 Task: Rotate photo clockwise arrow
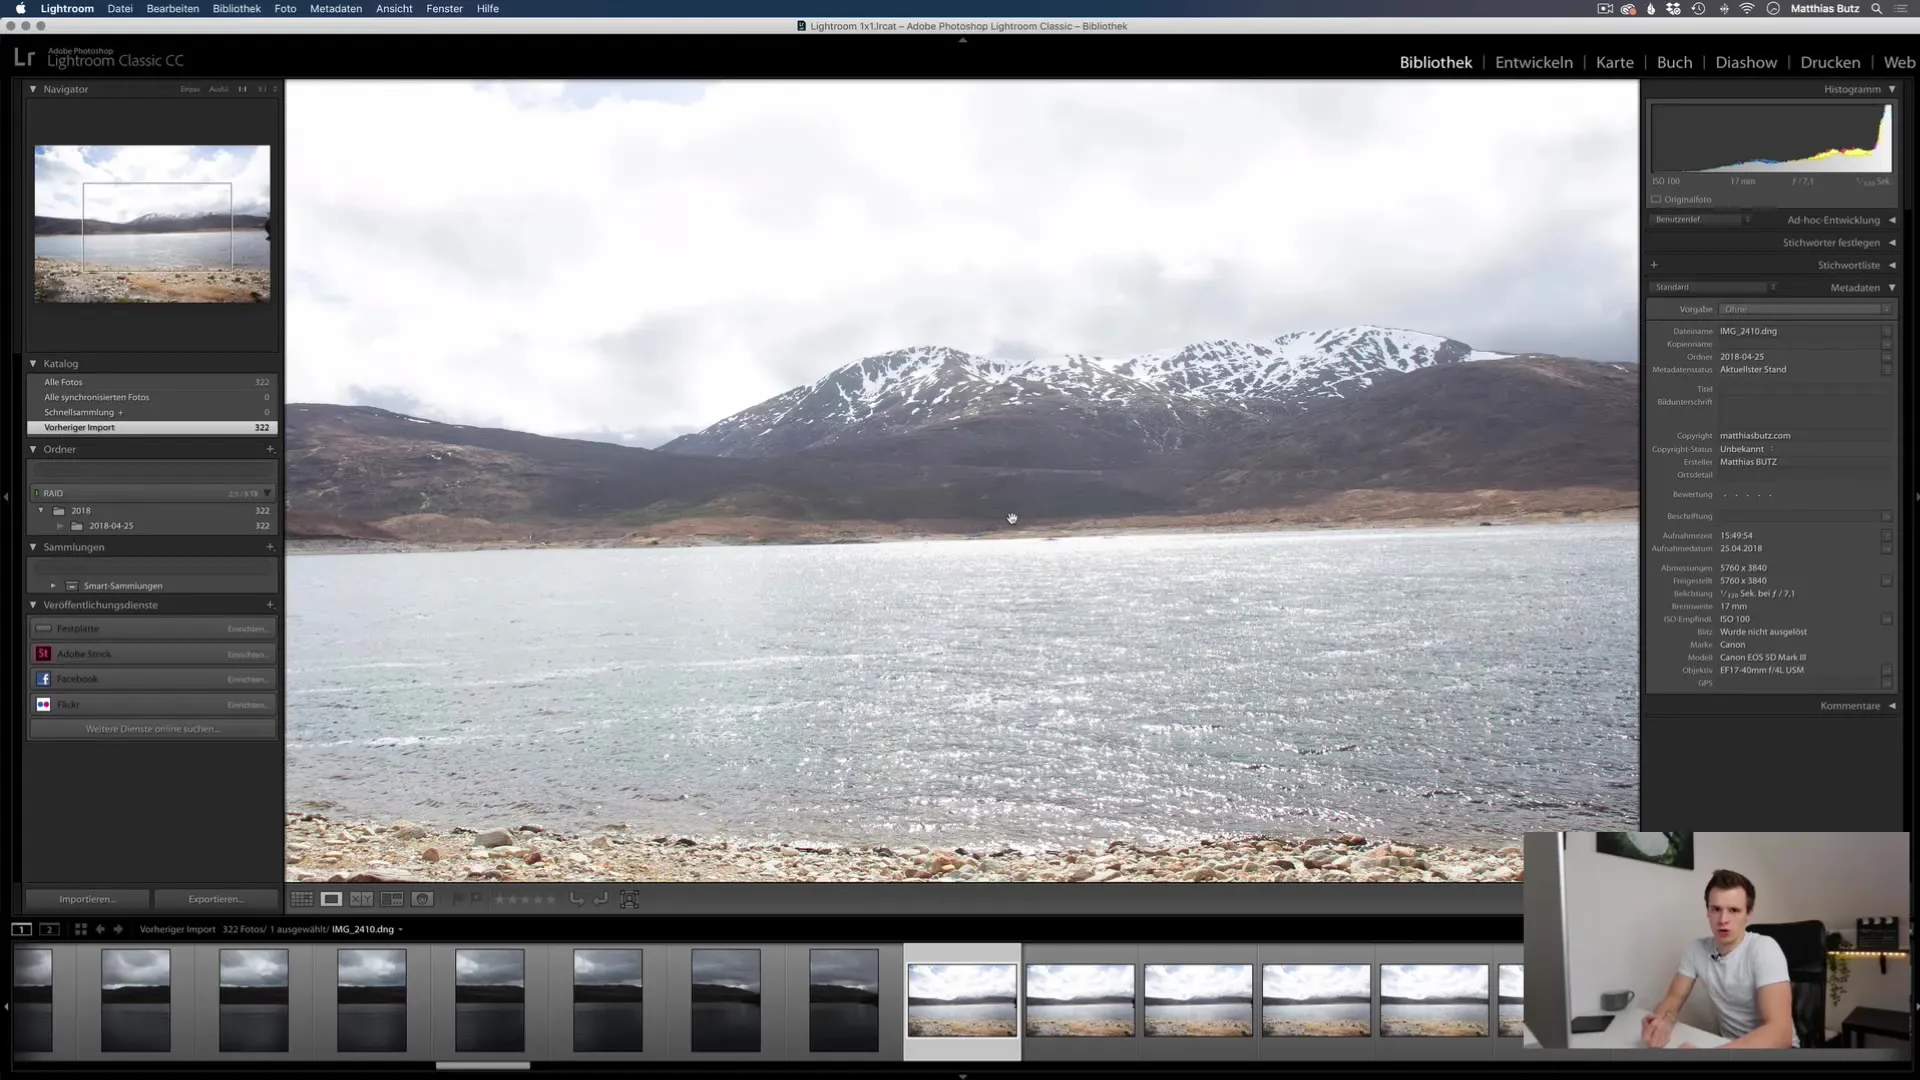600,899
